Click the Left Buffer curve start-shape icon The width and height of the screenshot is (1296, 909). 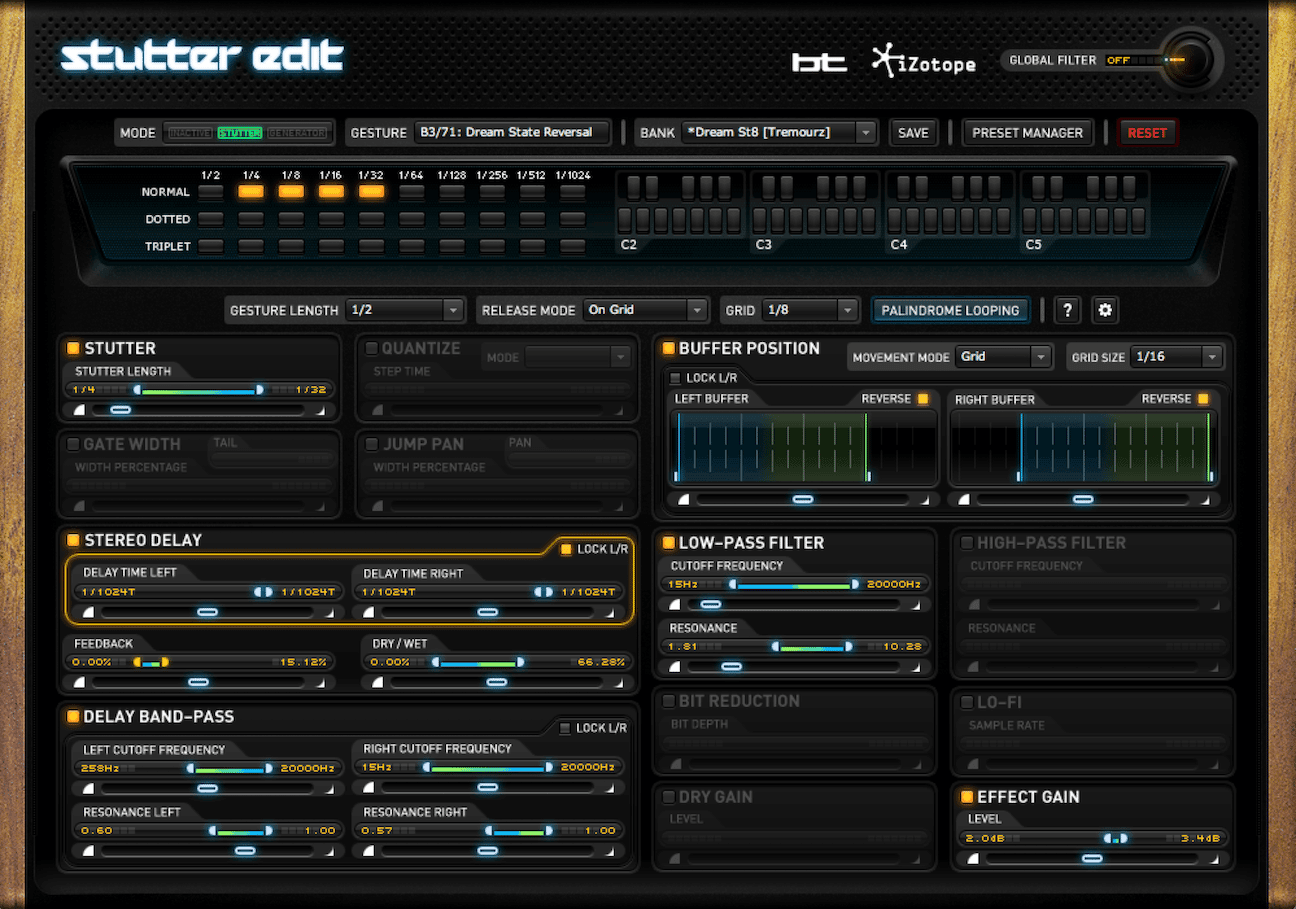684,499
